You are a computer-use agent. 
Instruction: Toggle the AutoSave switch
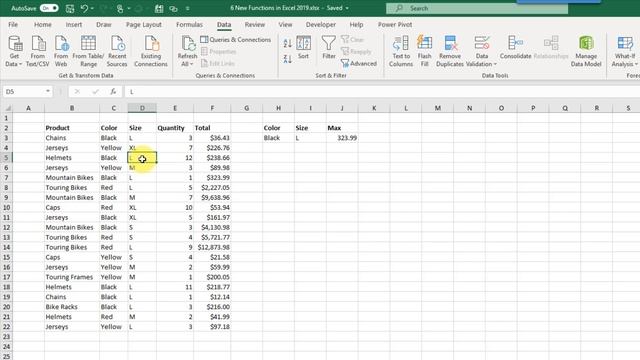pyautogui.click(x=49, y=8)
